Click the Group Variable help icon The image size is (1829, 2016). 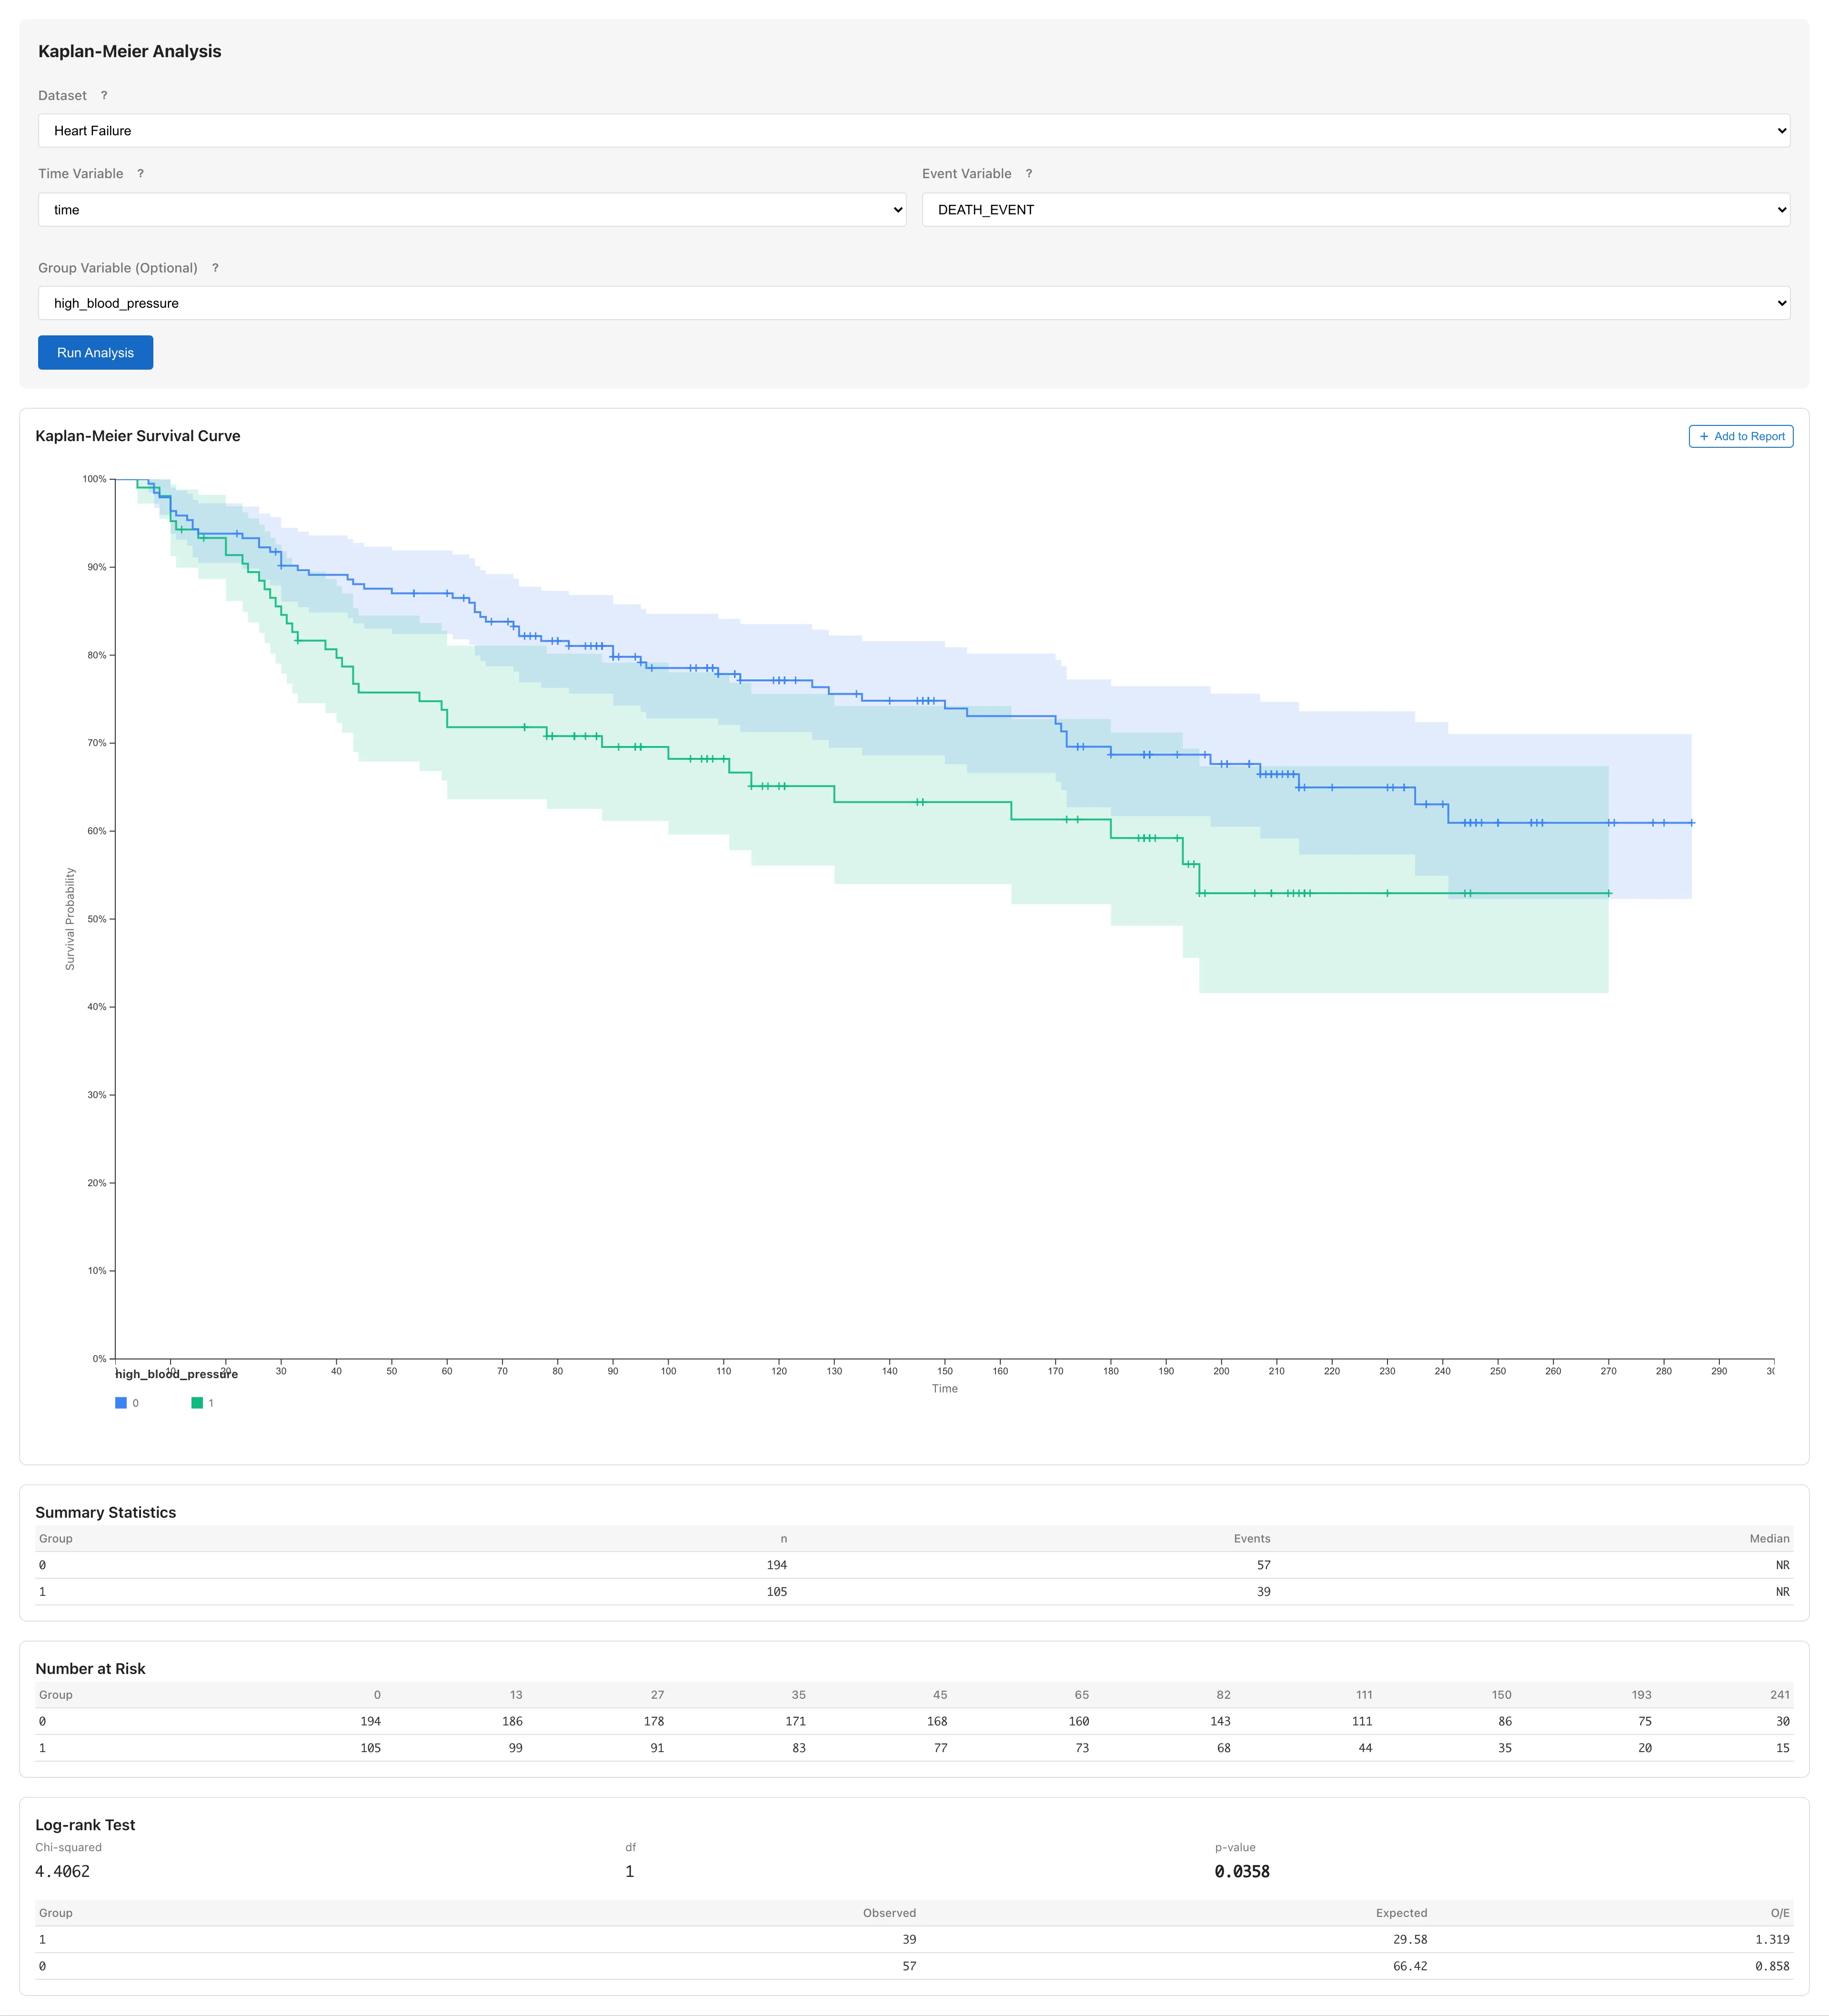point(215,268)
